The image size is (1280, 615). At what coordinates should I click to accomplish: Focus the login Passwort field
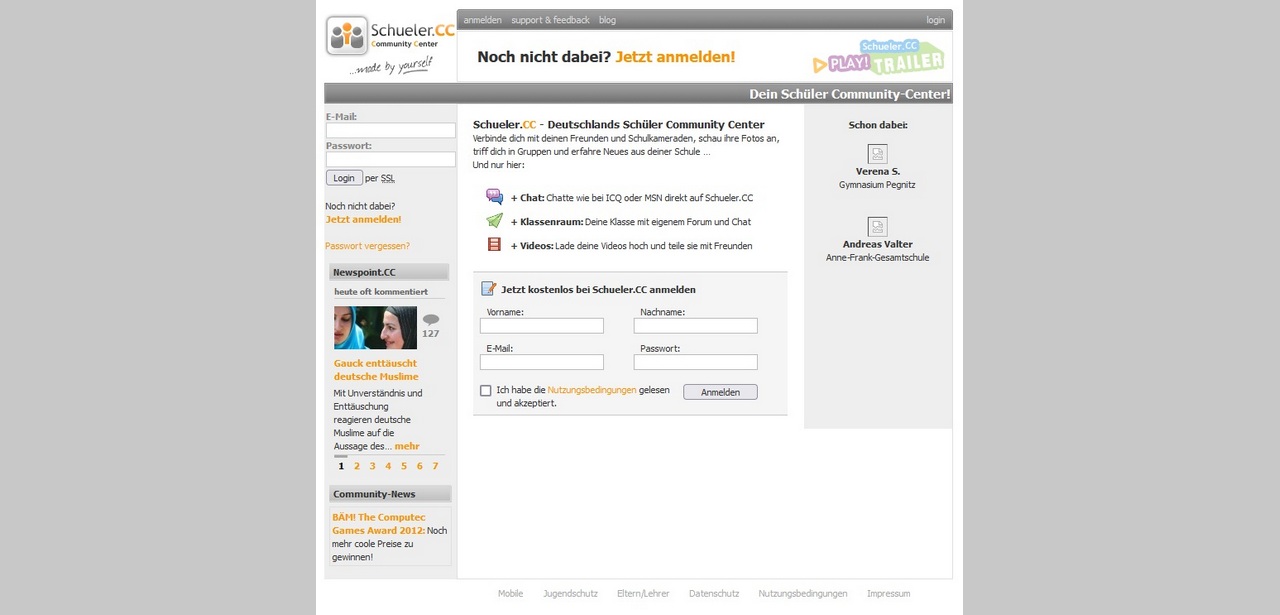[391, 160]
